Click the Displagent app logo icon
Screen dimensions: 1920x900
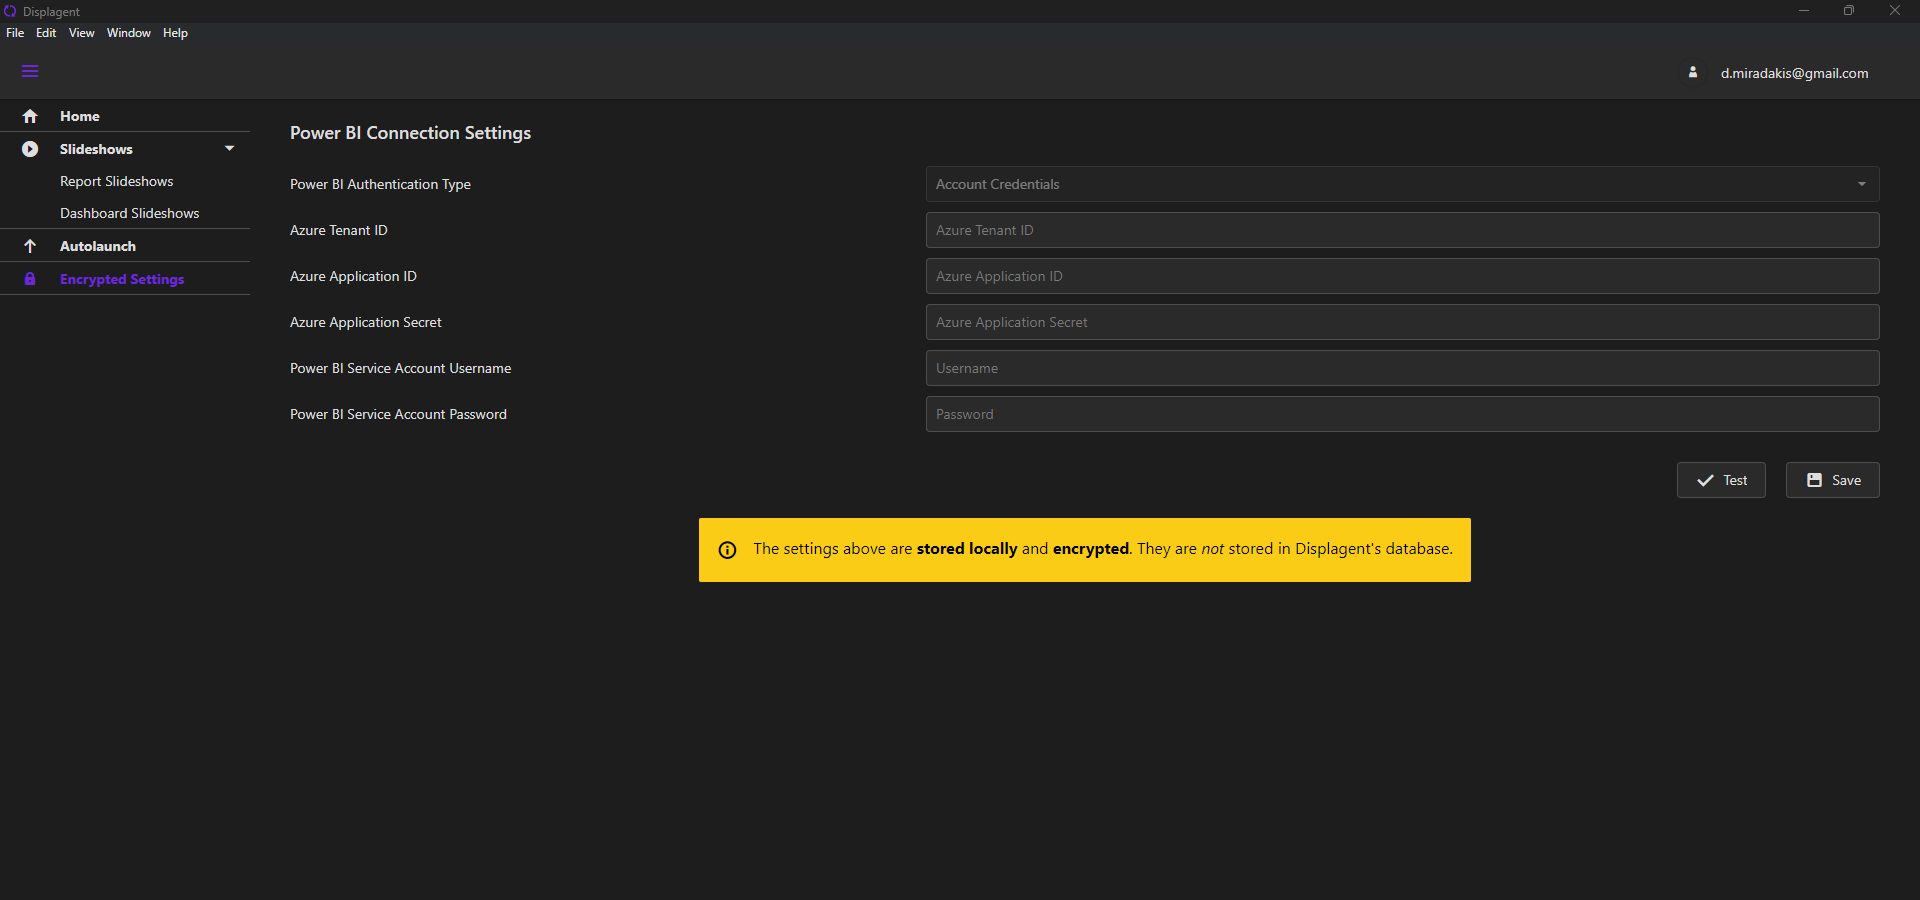click(10, 11)
